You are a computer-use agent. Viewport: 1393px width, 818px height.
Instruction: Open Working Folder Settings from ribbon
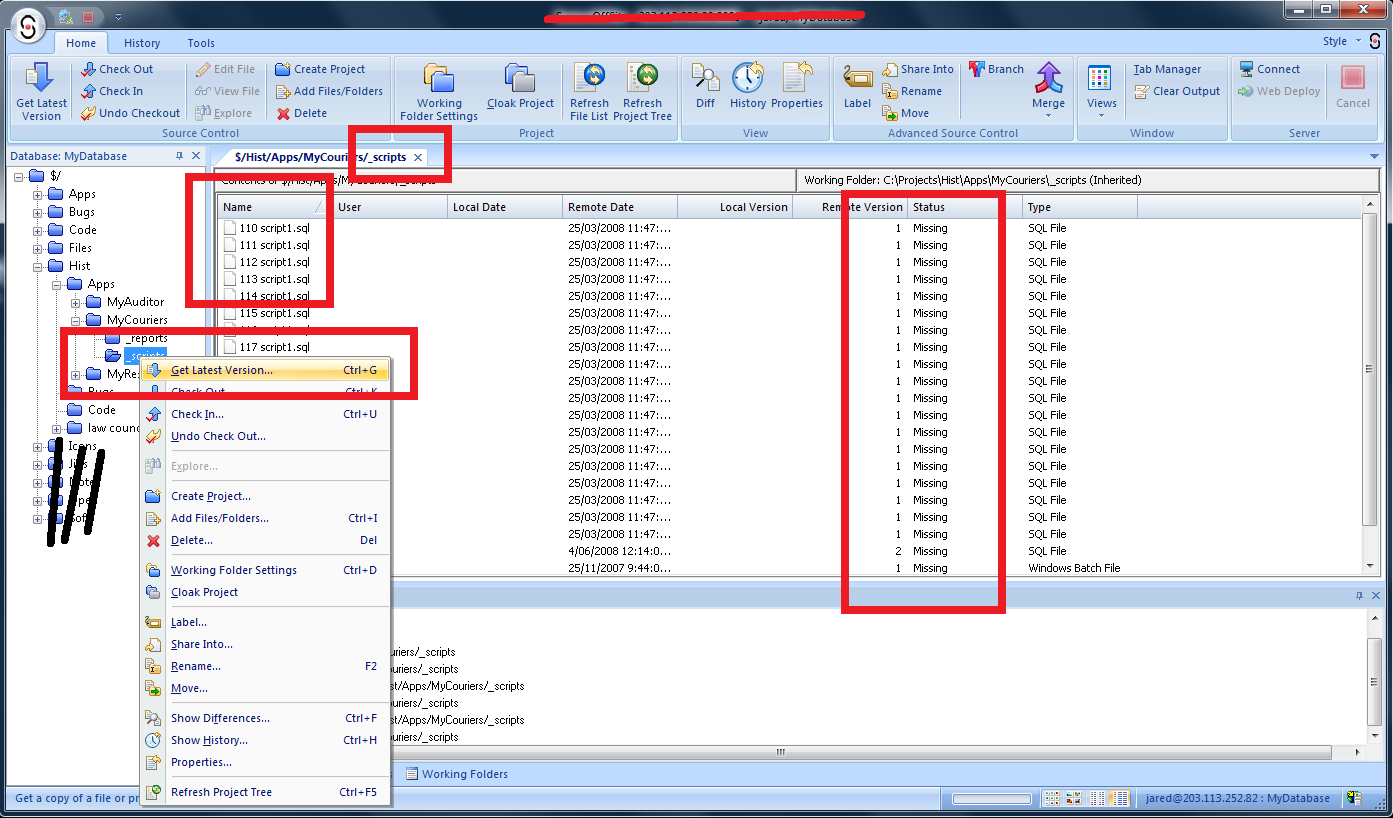439,91
